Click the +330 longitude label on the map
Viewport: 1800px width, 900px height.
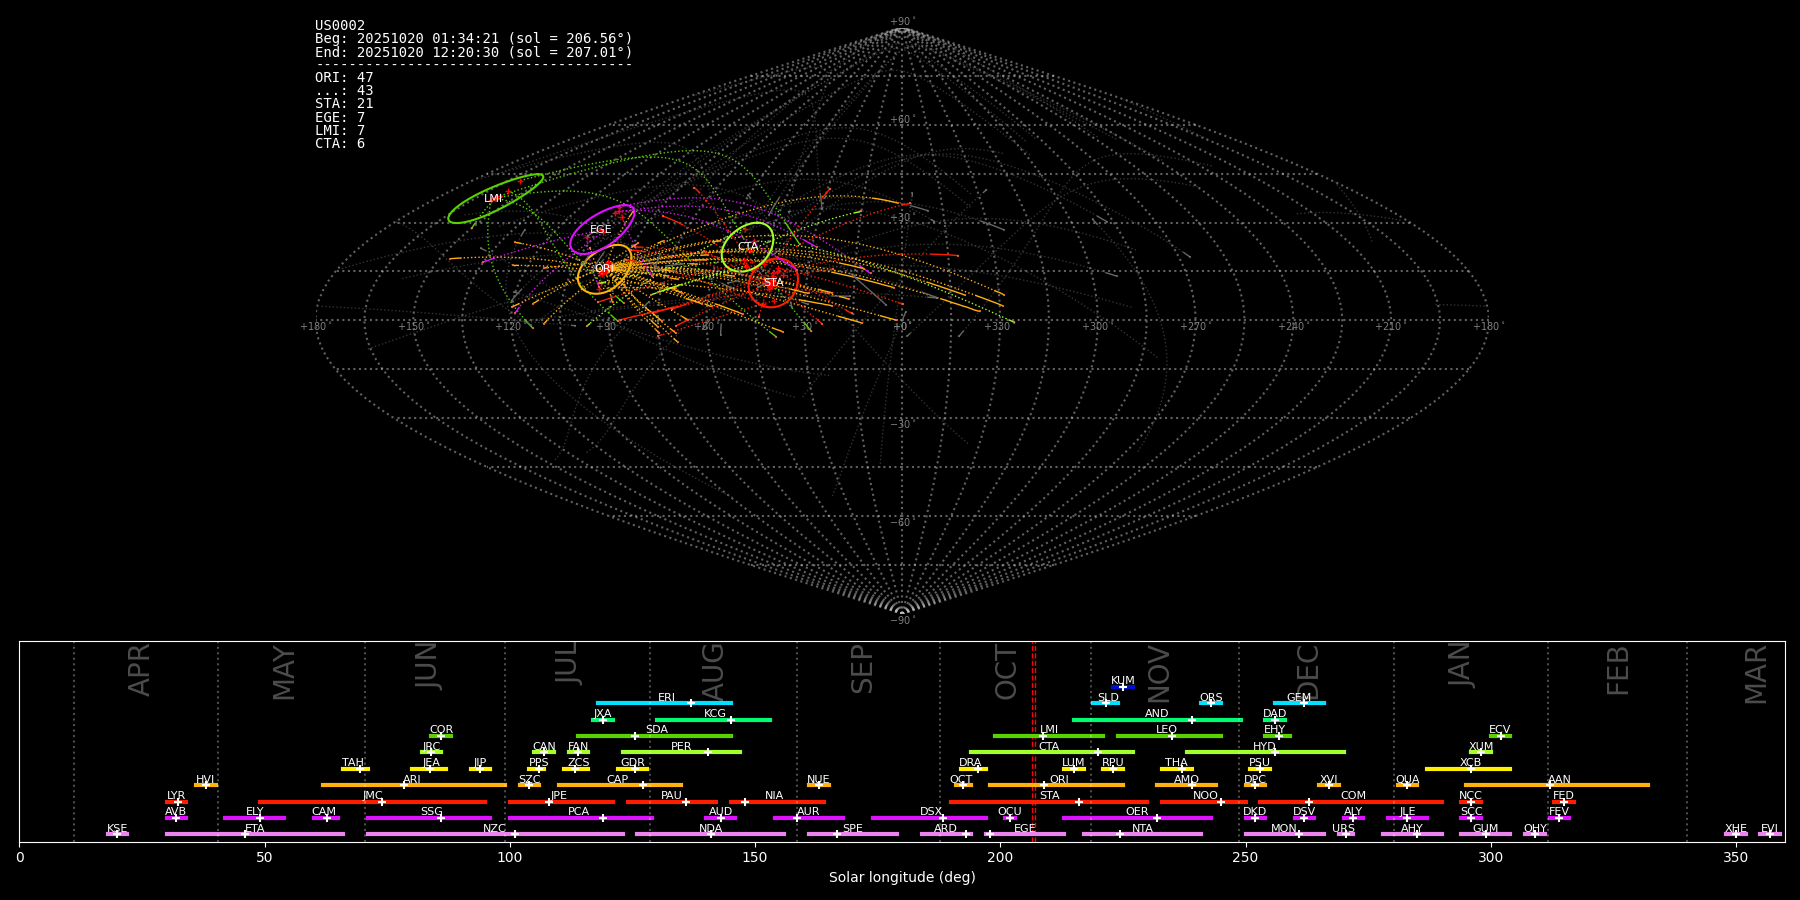pyautogui.click(x=997, y=326)
